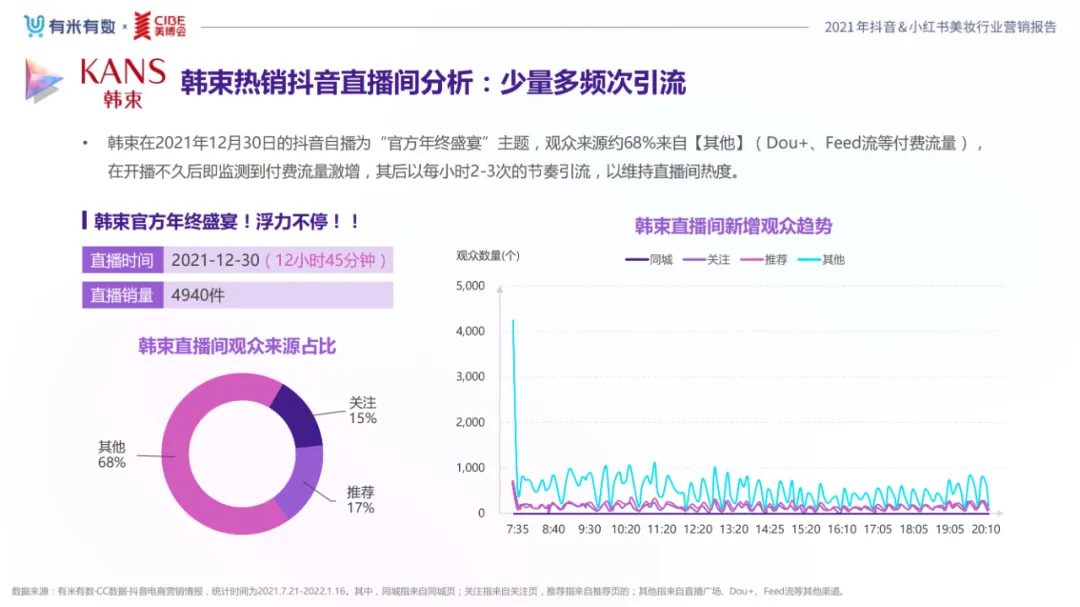
Task: Click the 直播时间 label
Action: point(122,260)
